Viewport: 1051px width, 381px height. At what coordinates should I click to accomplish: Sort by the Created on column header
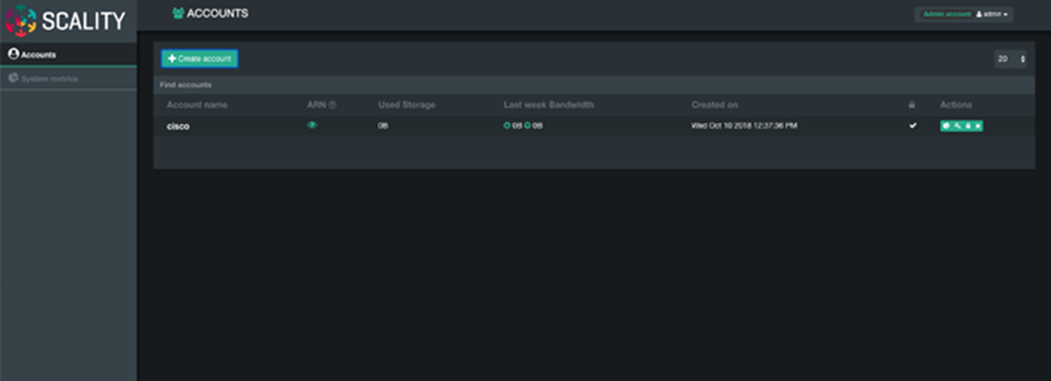pyautogui.click(x=715, y=105)
